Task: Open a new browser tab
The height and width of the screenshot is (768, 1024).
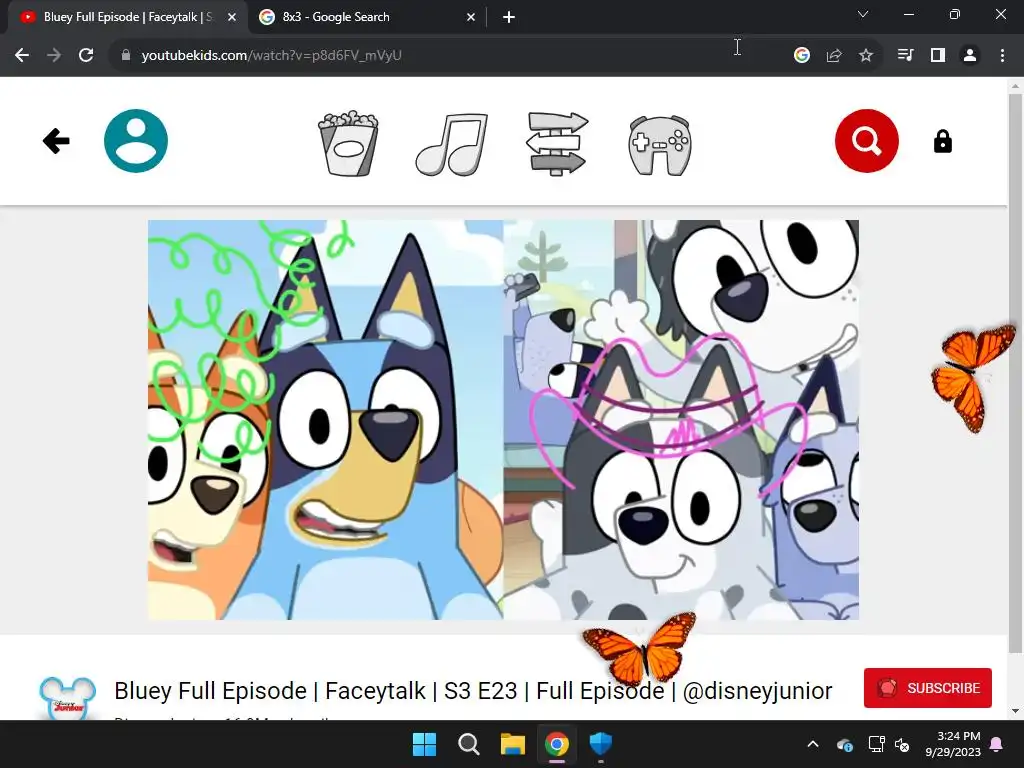Action: click(509, 17)
